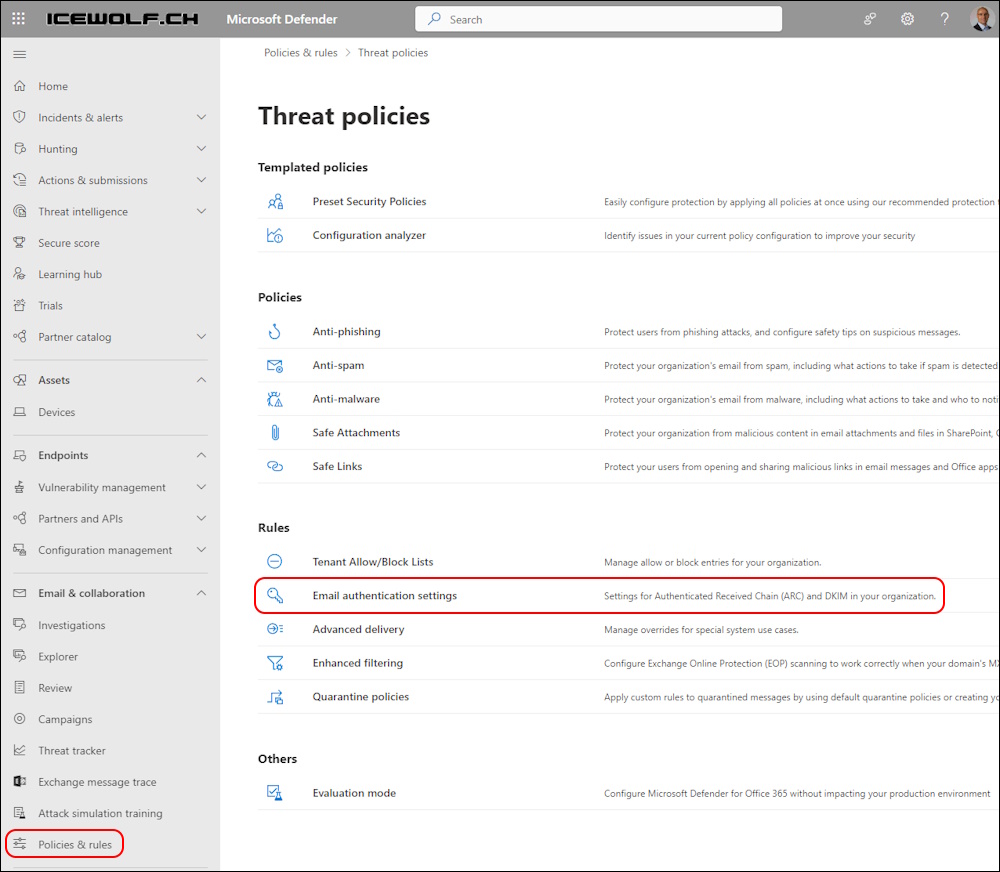Open the Safe Links policy link
The height and width of the screenshot is (872, 1000).
[x=337, y=466]
